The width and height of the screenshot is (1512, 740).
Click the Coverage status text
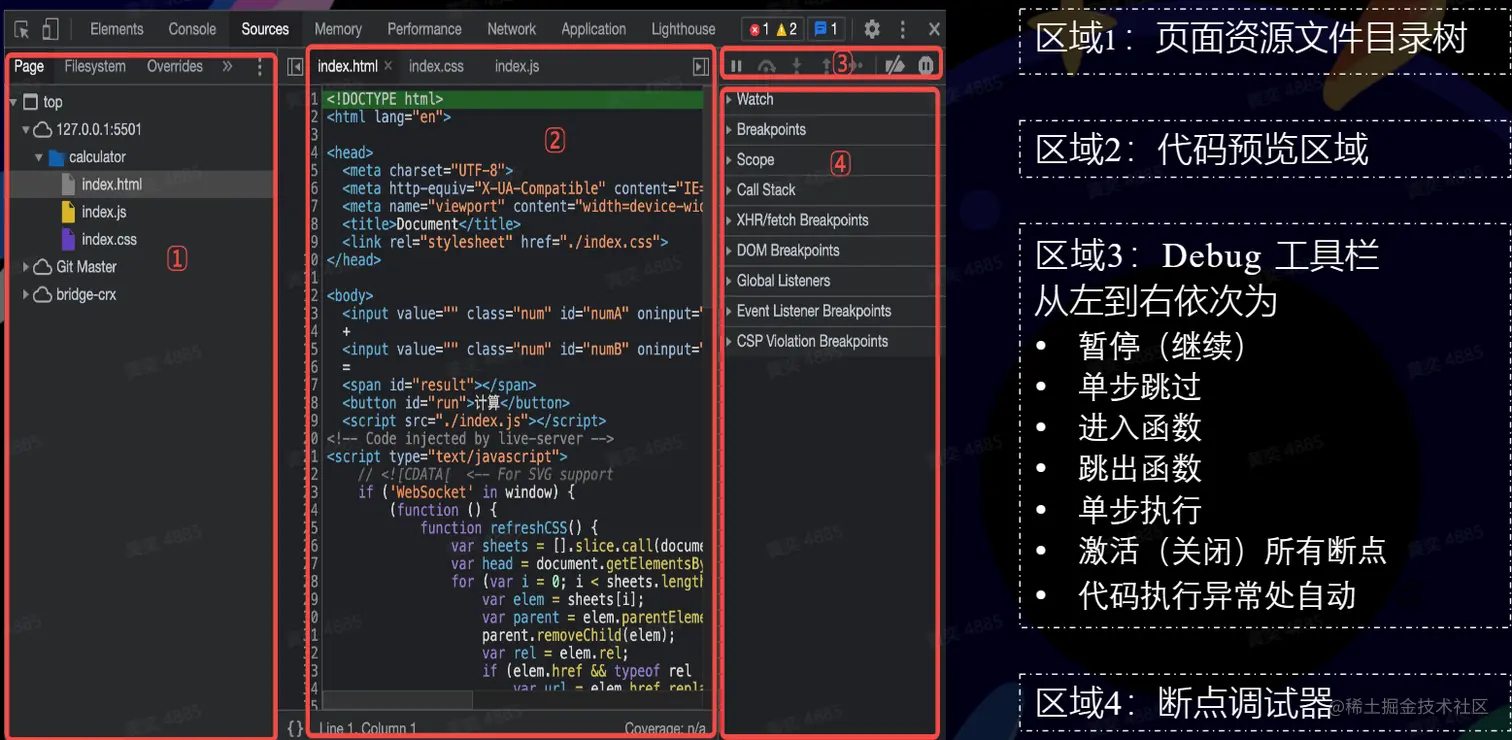pyautogui.click(x=666, y=729)
